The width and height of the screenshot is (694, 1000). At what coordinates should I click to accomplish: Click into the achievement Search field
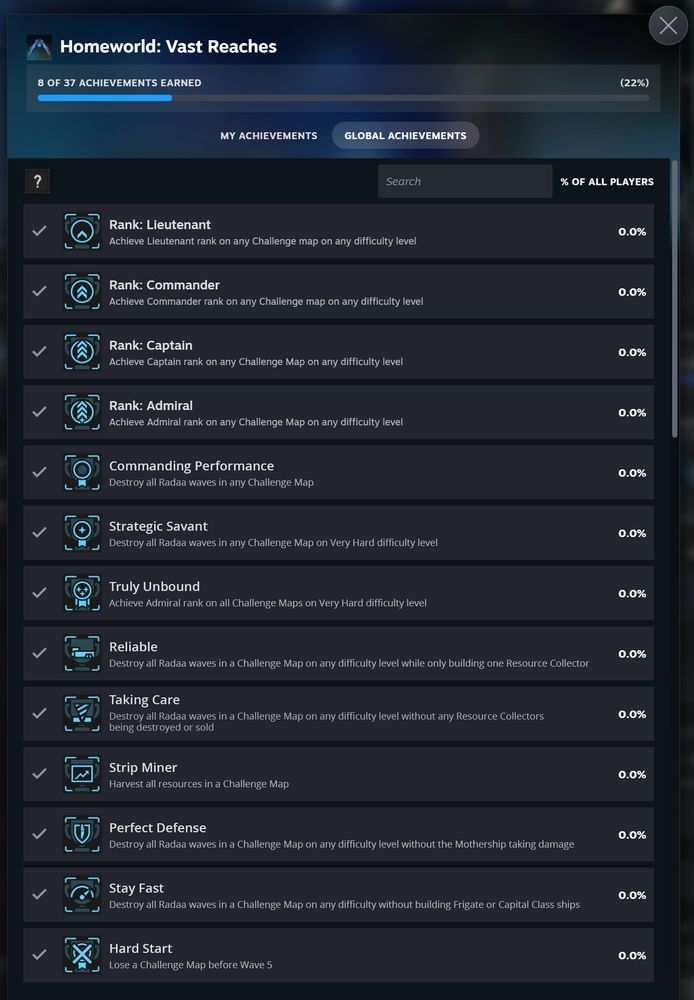(464, 181)
